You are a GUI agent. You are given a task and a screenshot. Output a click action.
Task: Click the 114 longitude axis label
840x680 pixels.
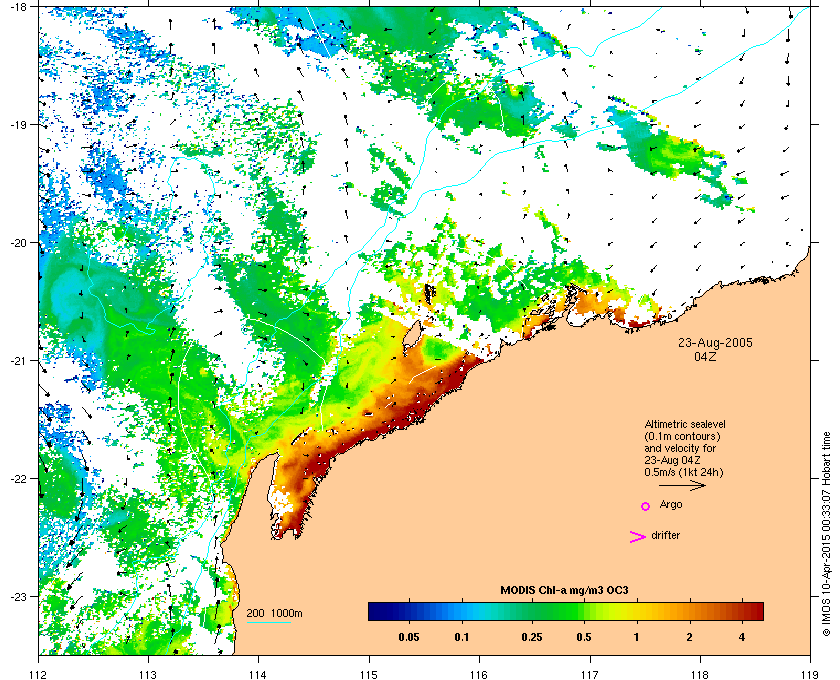coord(258,674)
